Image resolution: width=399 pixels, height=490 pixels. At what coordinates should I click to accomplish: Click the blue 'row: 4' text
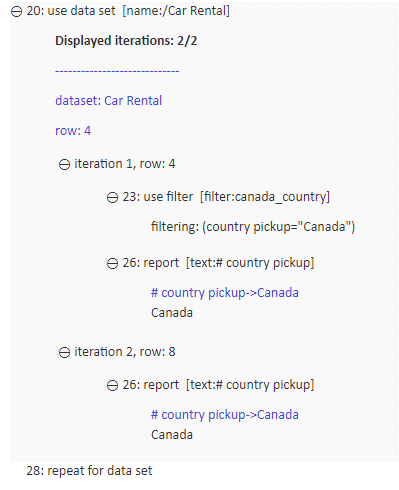coord(73,131)
